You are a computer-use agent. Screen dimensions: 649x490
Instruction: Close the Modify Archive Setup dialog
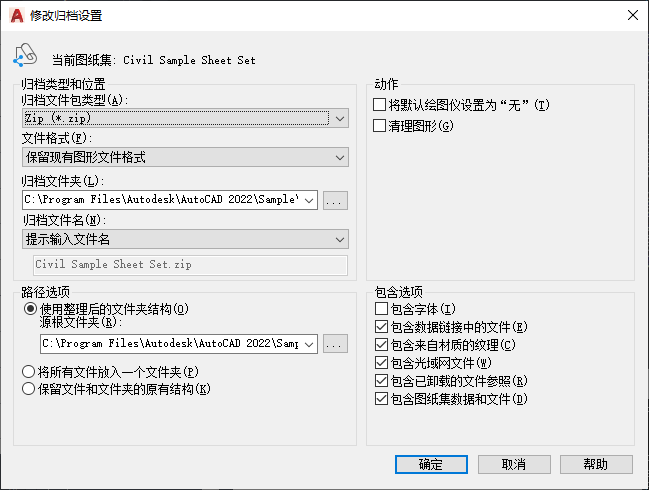click(631, 15)
